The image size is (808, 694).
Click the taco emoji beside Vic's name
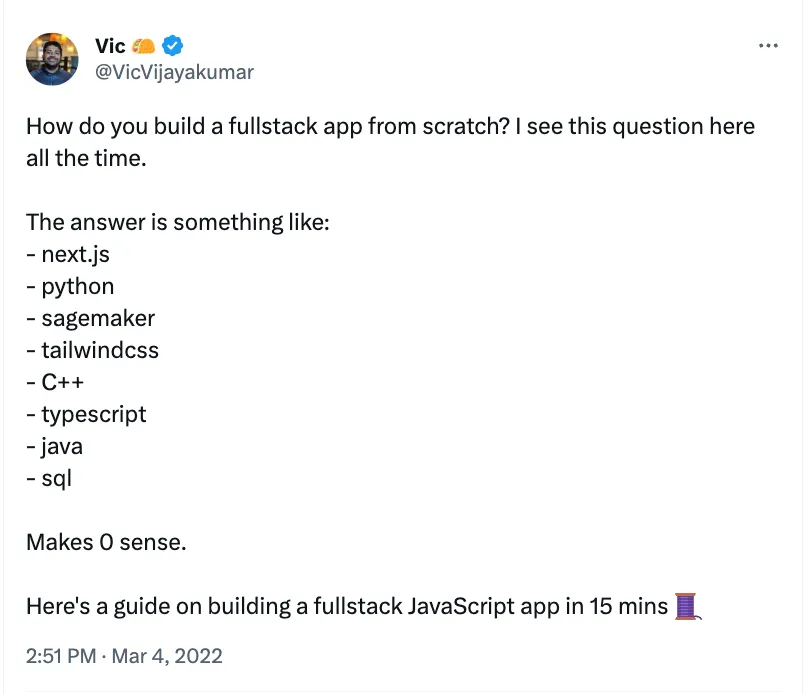(x=144, y=45)
